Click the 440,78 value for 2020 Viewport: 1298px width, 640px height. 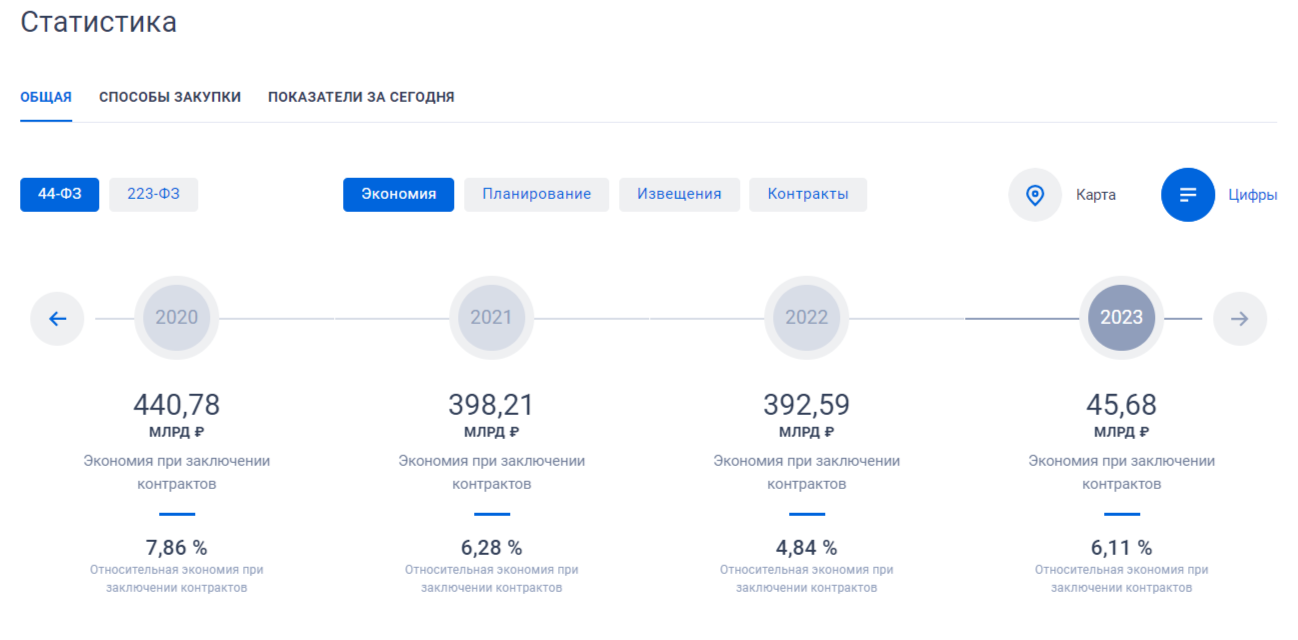177,405
